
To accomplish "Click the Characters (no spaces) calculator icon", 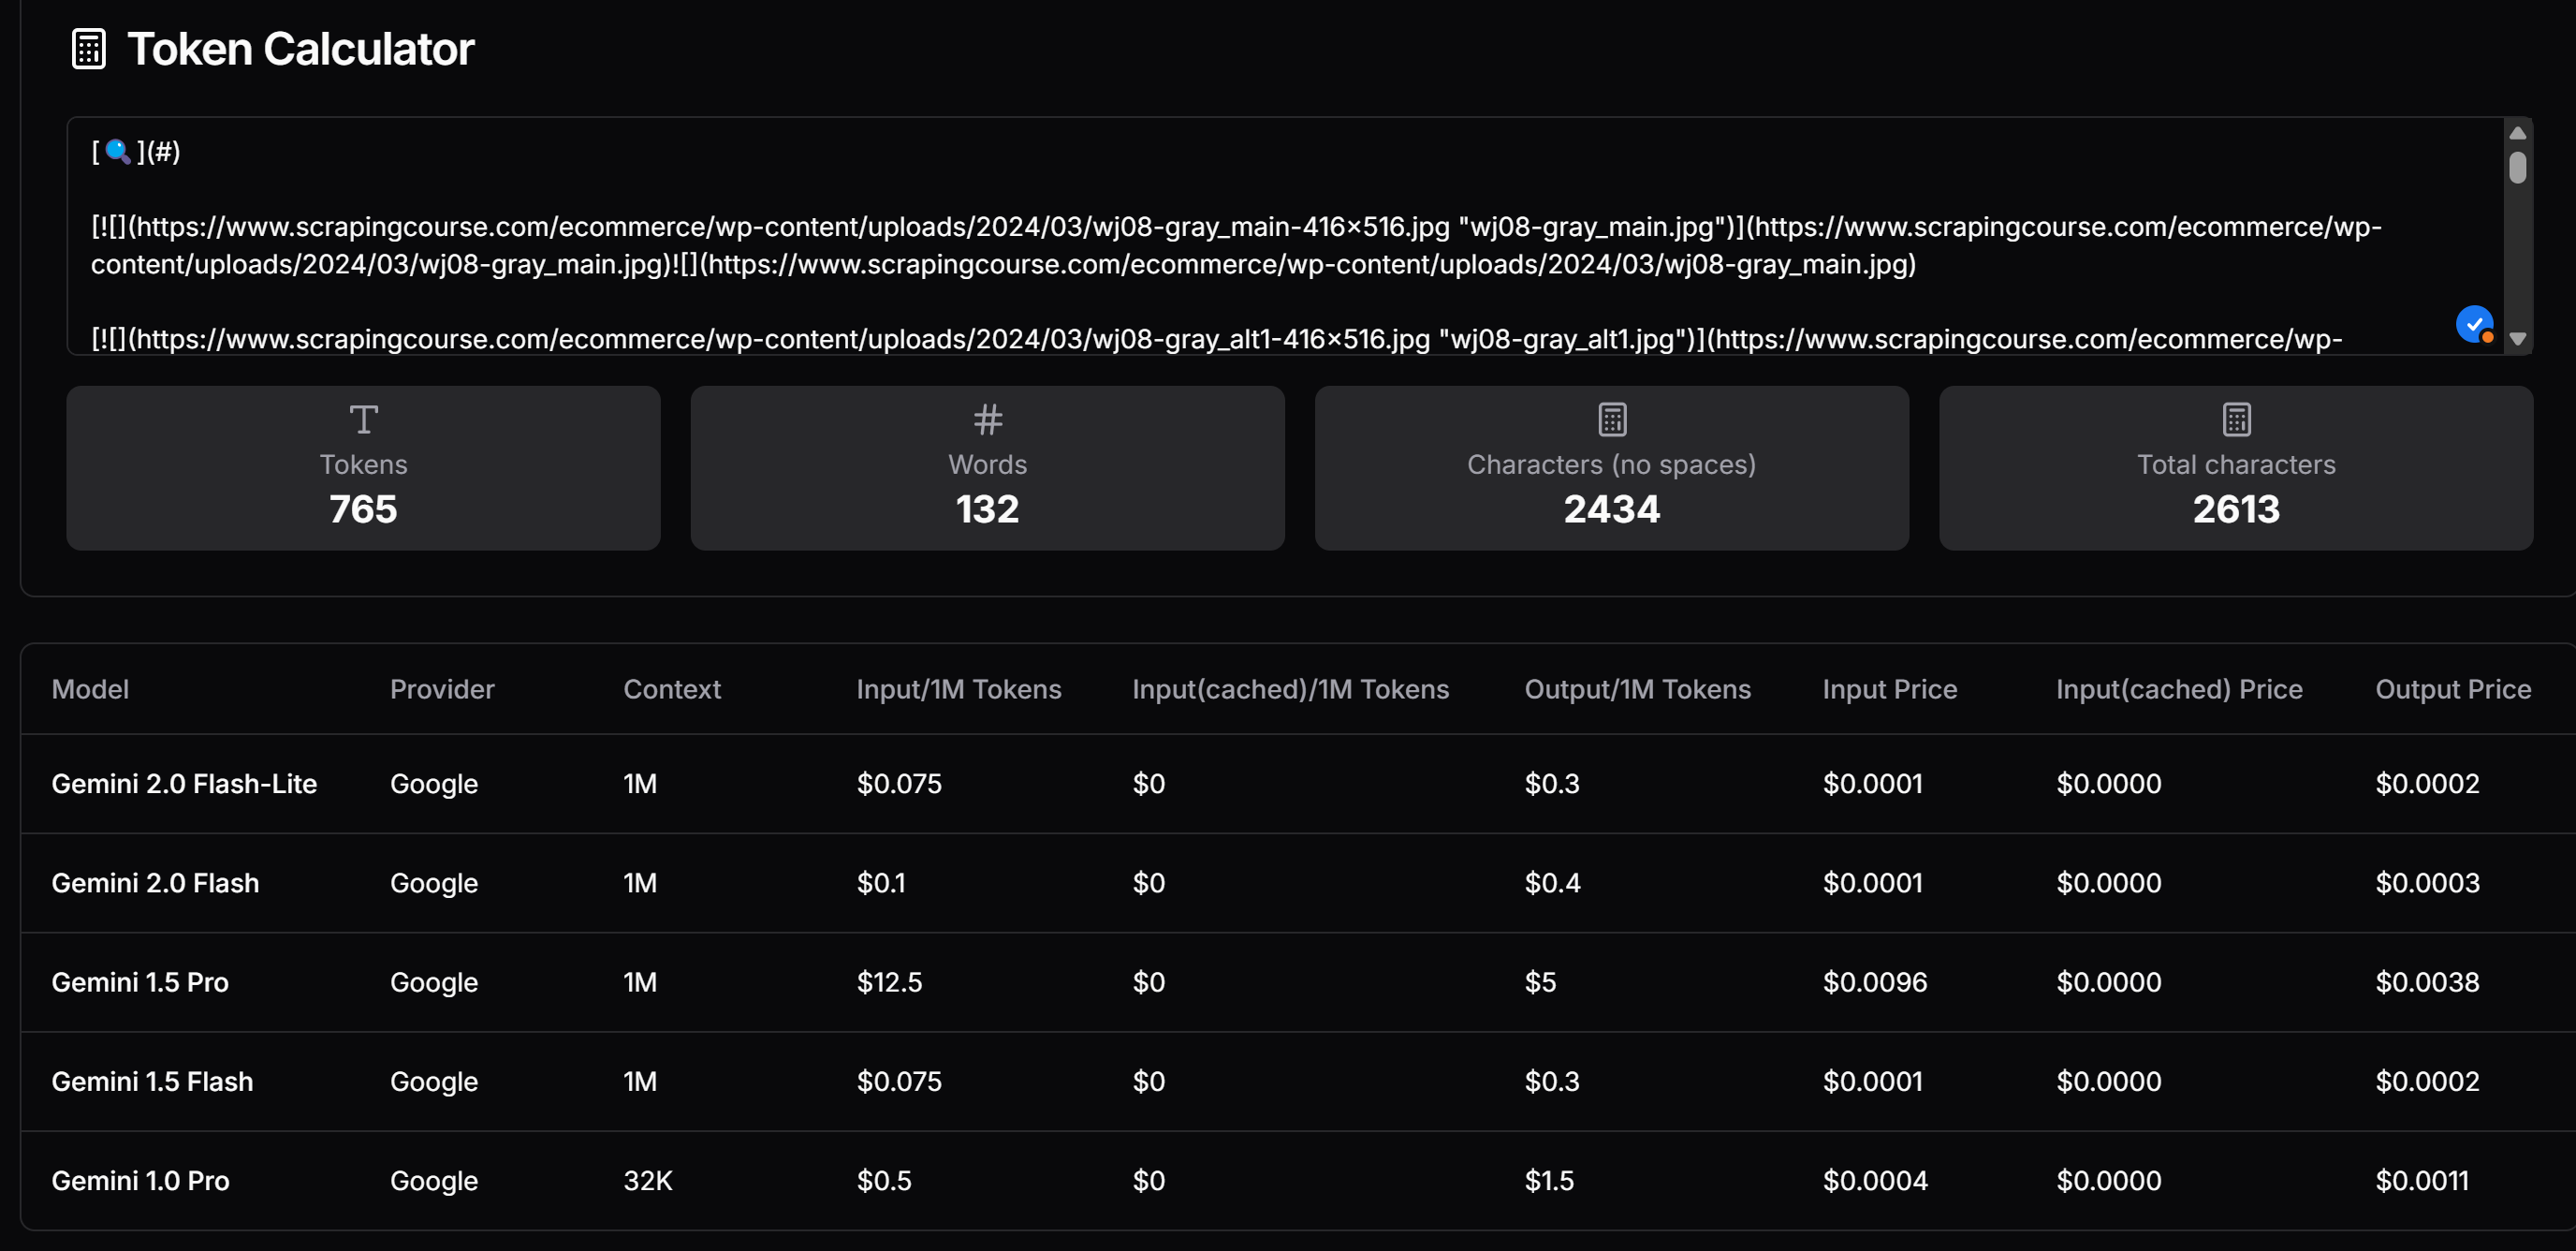I will (x=1611, y=419).
